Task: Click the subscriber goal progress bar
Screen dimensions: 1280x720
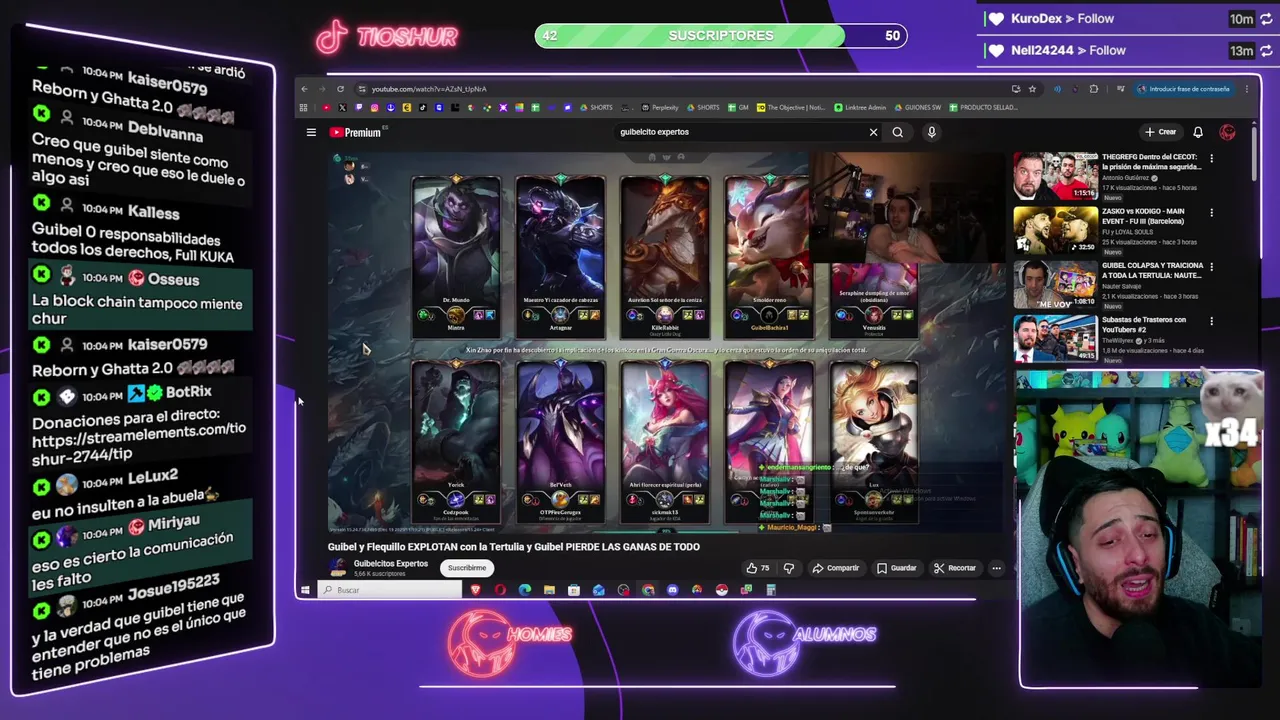Action: click(x=721, y=35)
